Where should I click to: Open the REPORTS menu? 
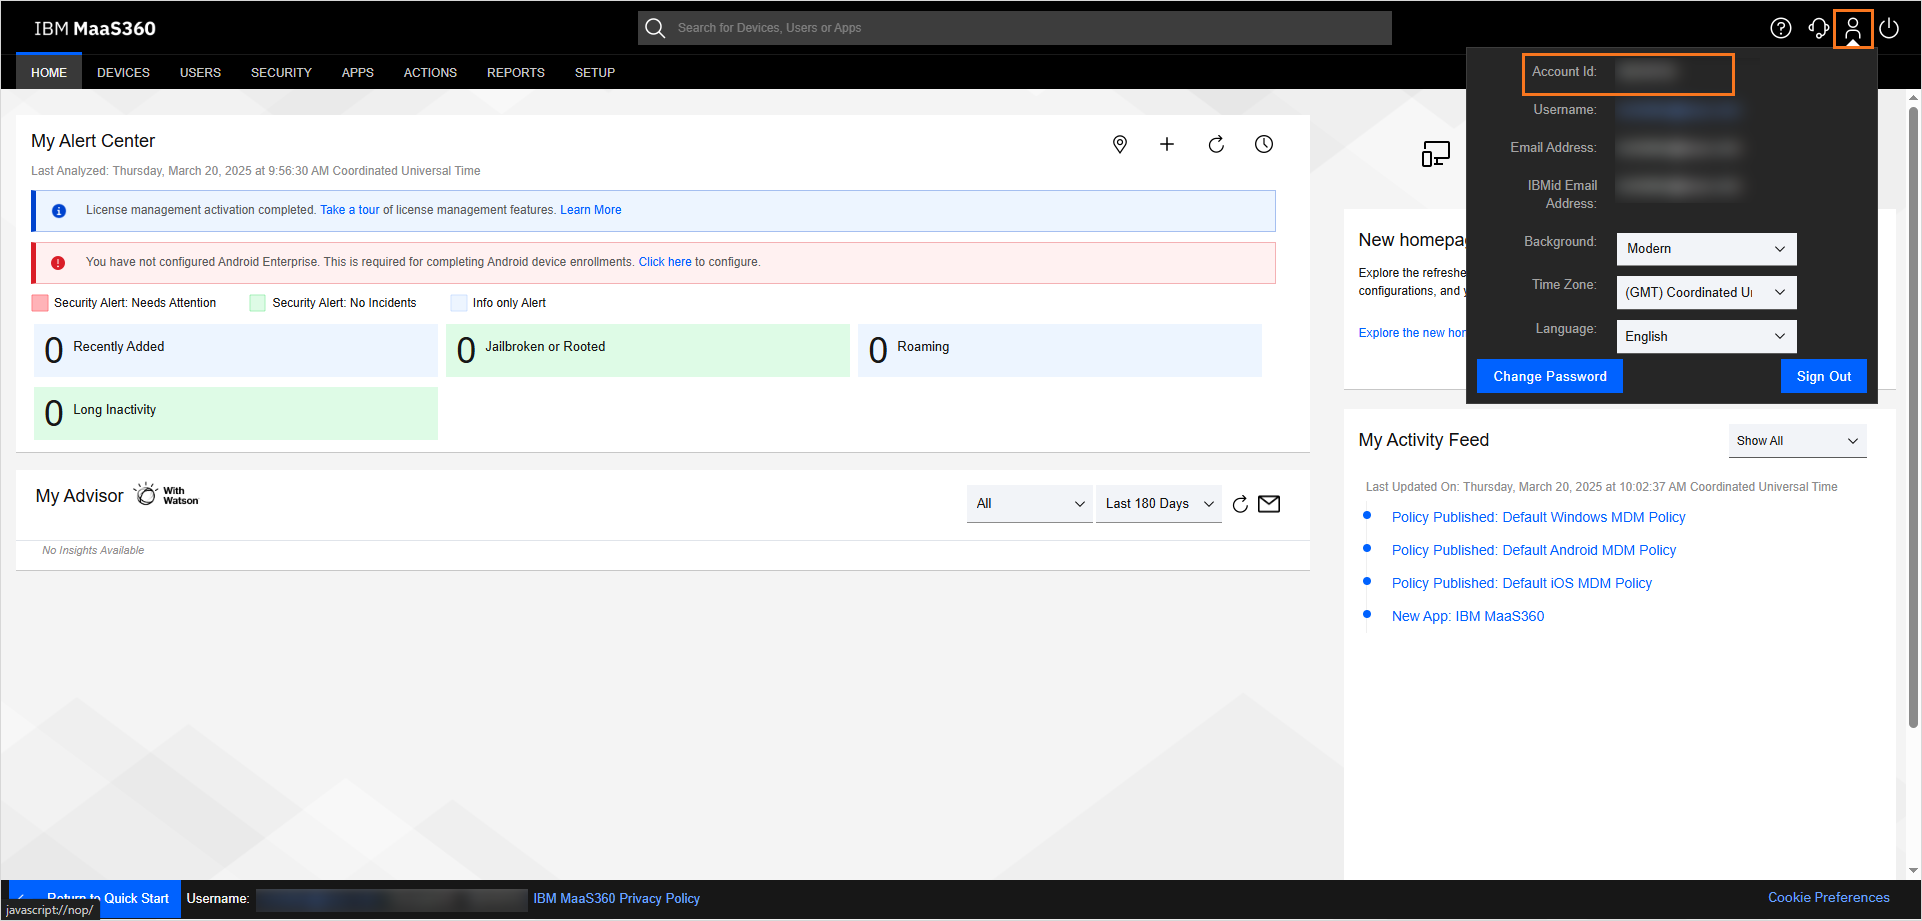coord(515,72)
